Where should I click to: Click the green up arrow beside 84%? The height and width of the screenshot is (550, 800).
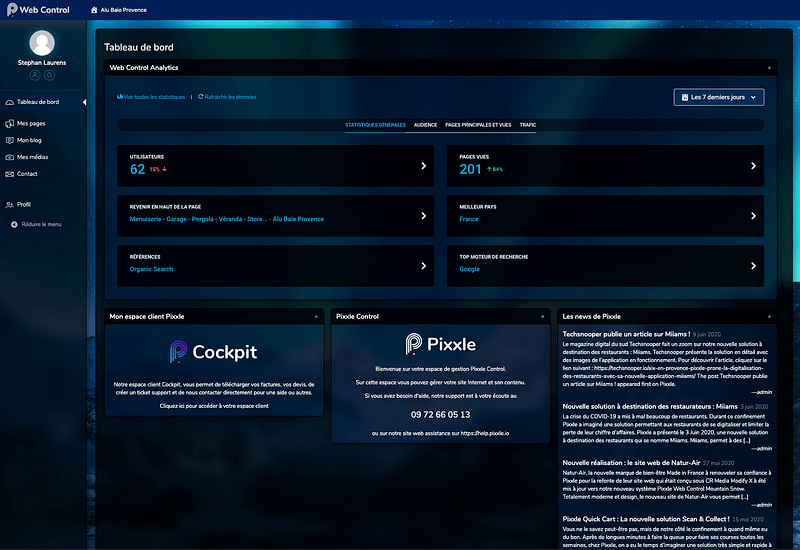489,169
